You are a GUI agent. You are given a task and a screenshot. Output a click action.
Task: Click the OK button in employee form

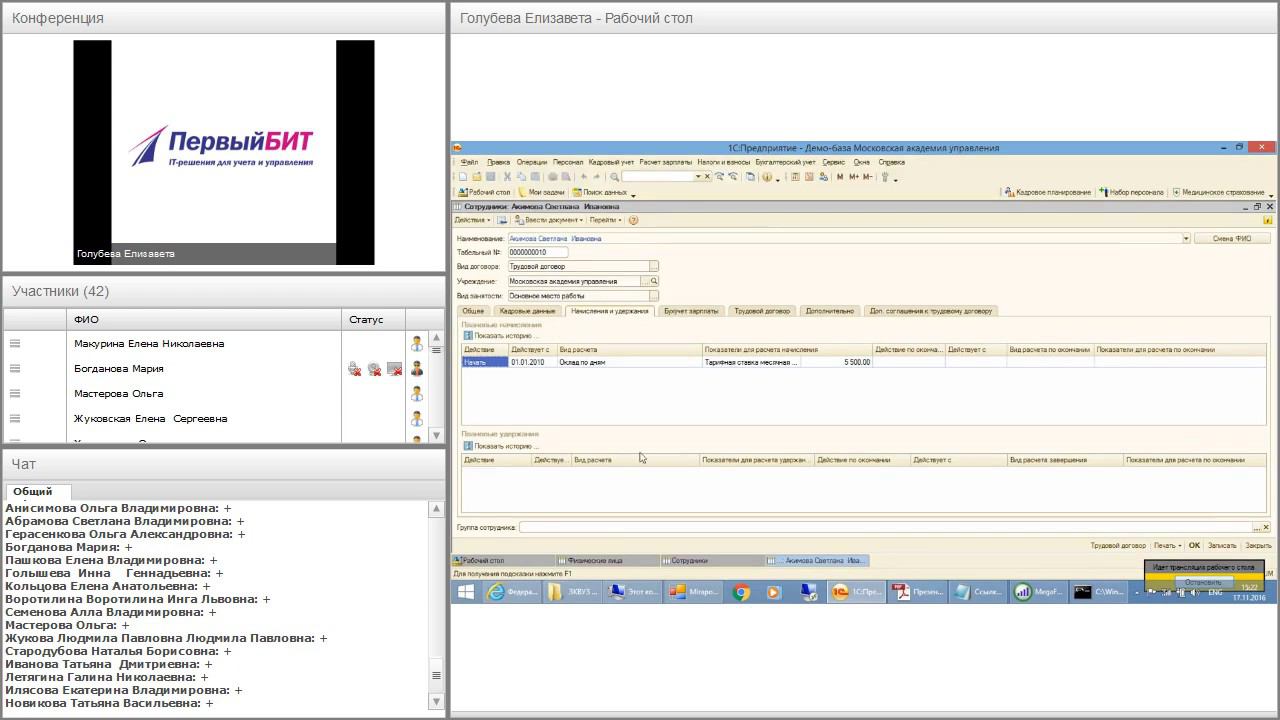tap(1194, 546)
